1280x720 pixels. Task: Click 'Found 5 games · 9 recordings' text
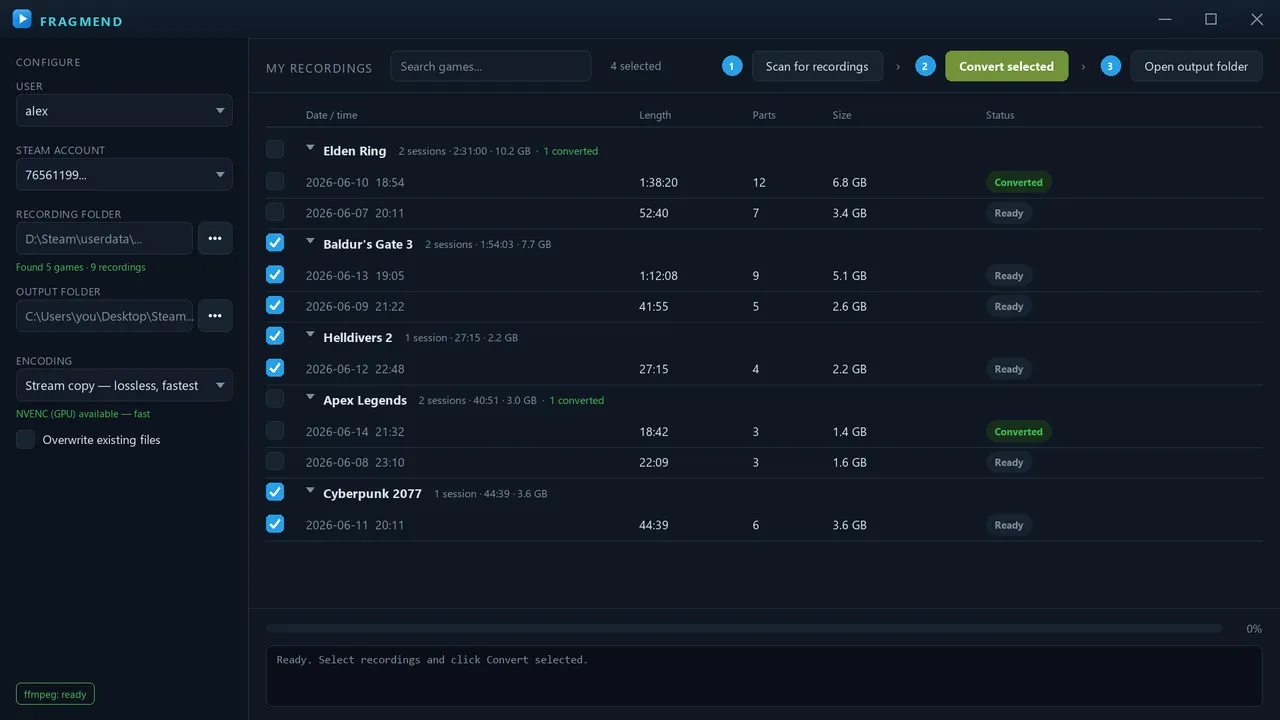point(80,267)
